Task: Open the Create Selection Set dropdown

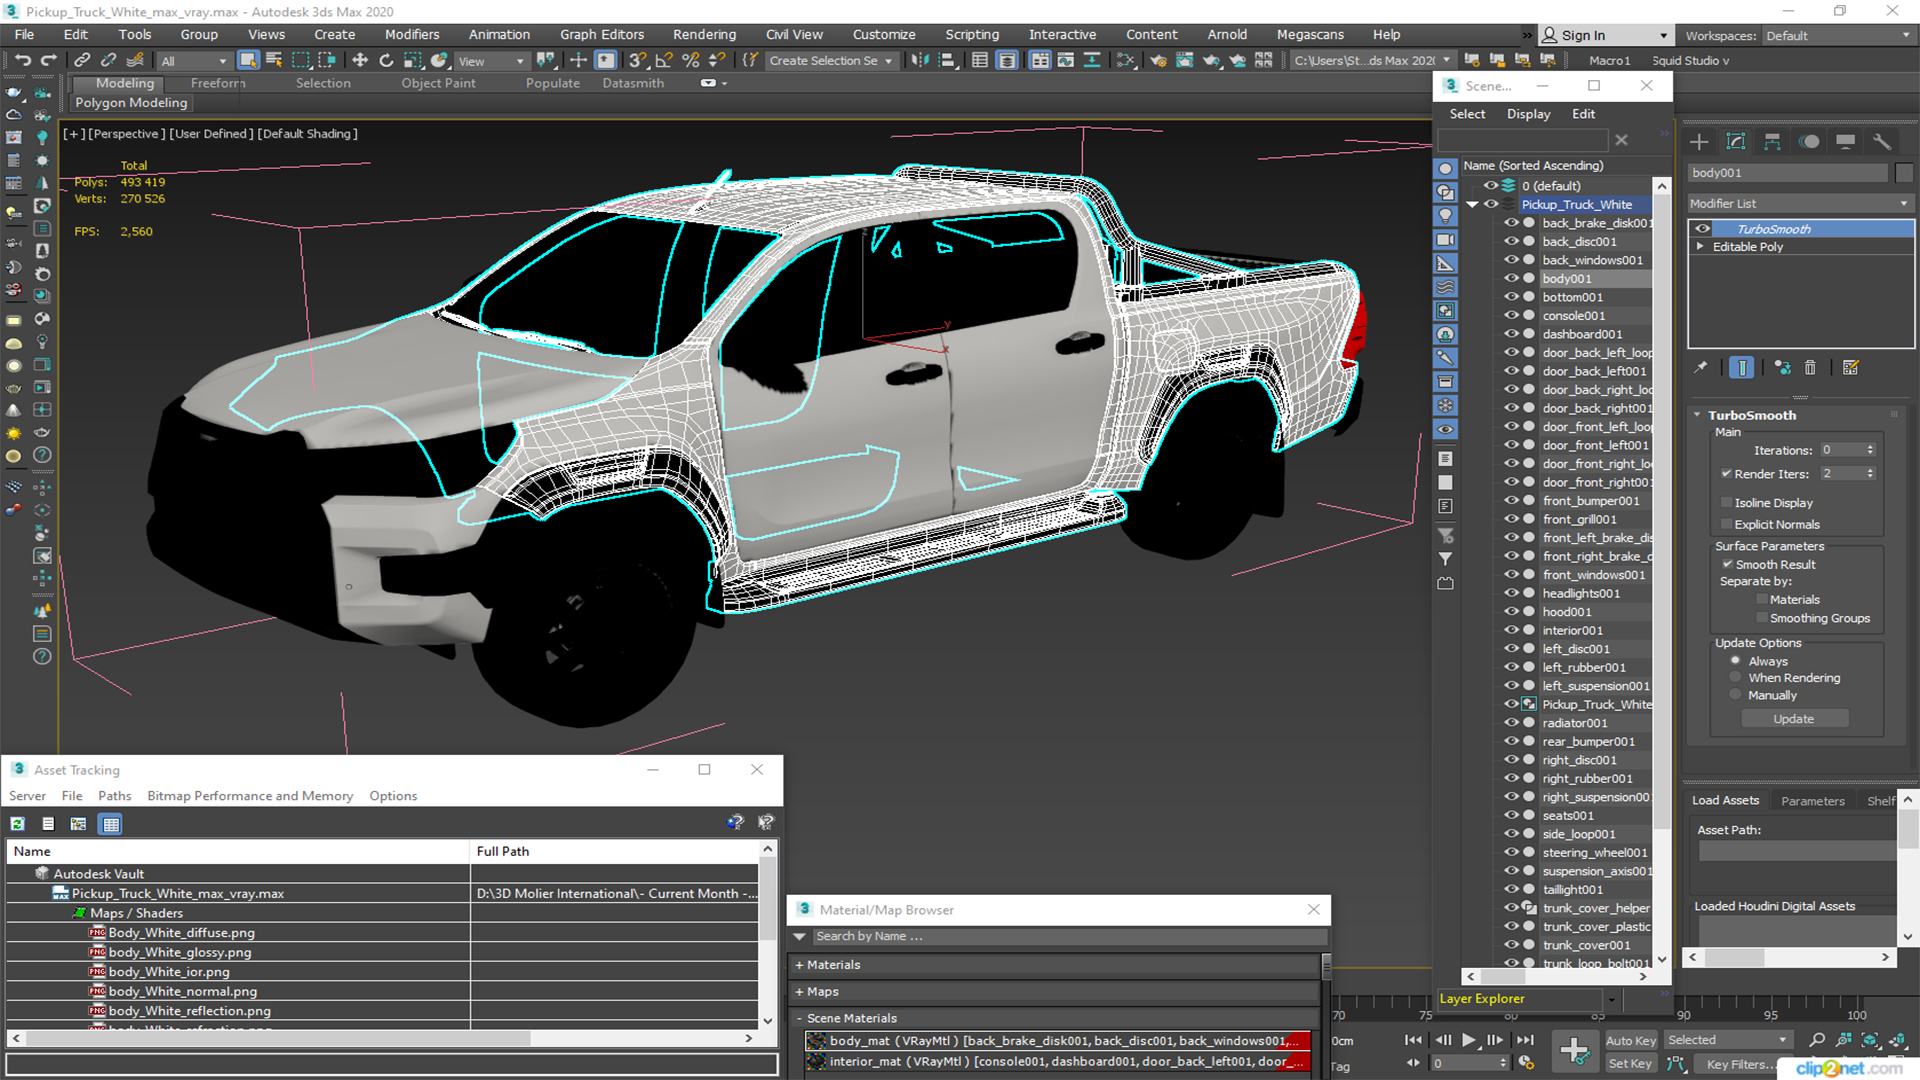Action: [830, 61]
